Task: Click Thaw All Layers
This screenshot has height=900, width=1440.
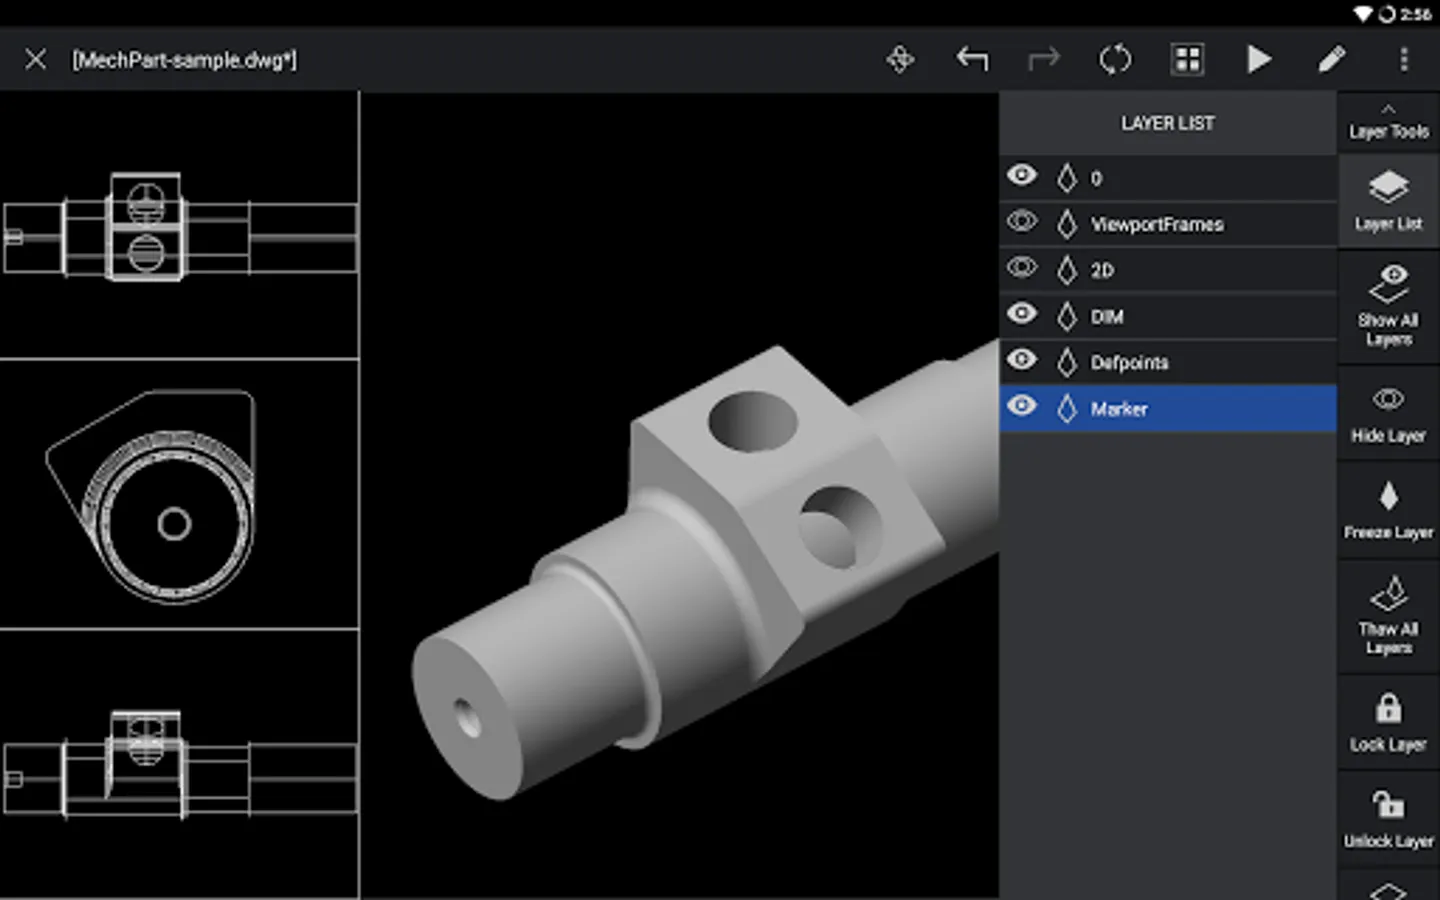Action: 1388,615
